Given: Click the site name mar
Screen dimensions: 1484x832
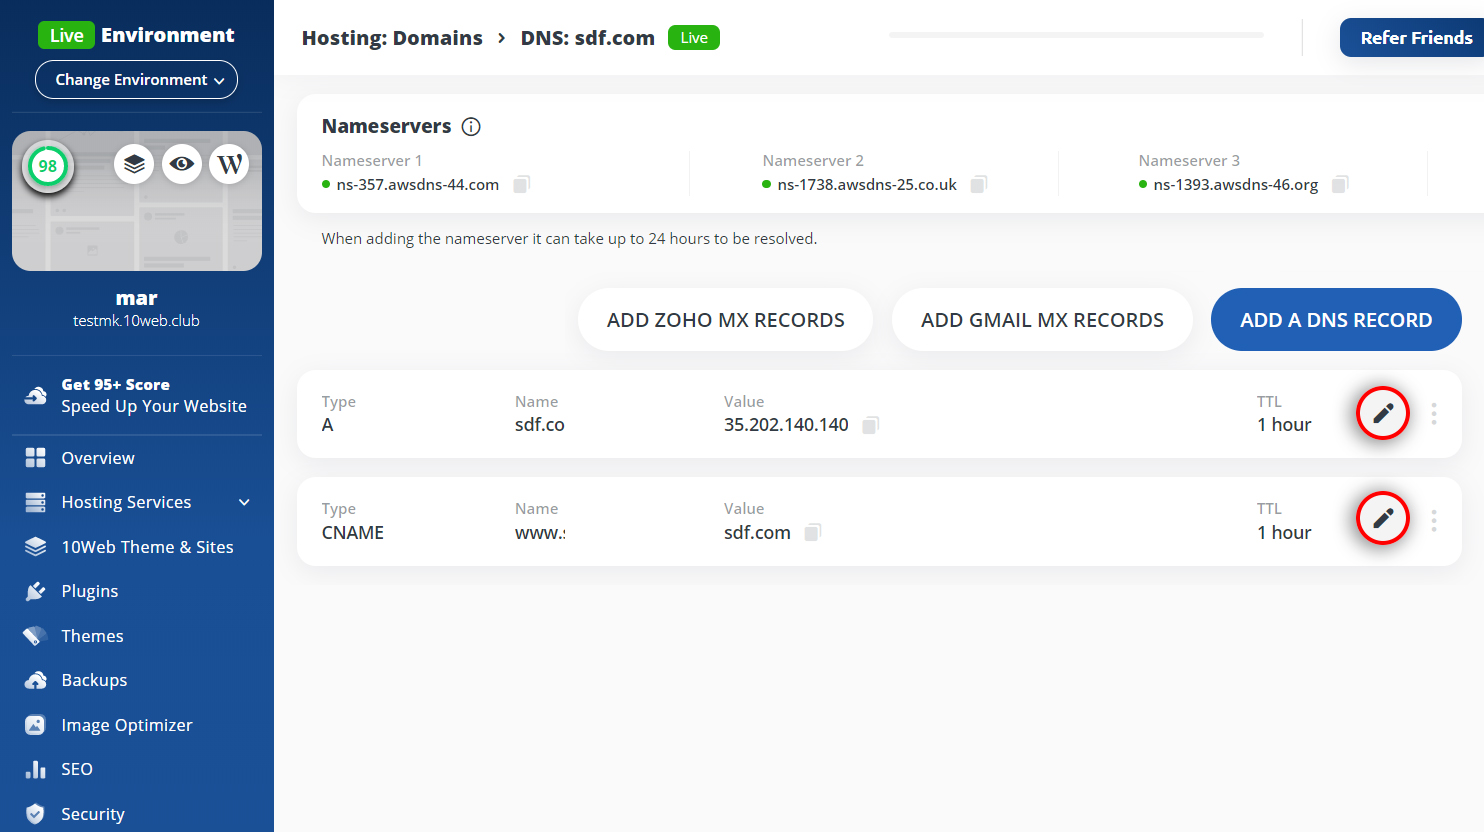Looking at the screenshot, I should (x=136, y=298).
